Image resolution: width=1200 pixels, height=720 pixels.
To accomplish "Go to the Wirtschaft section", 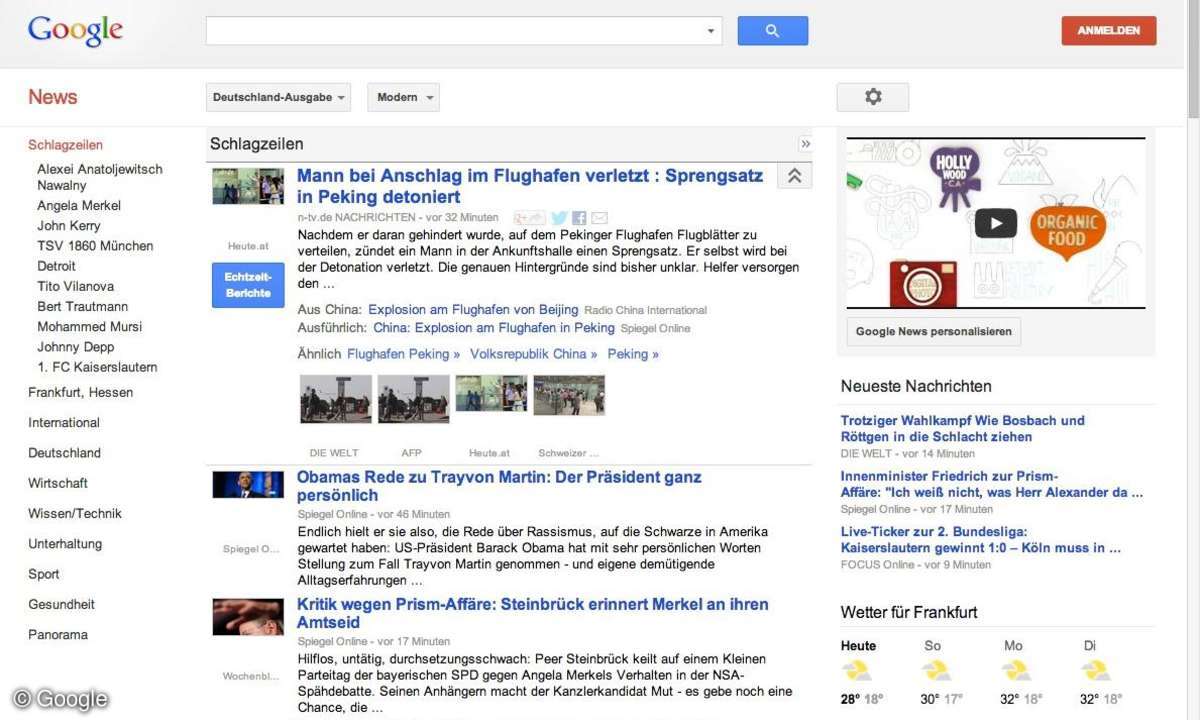I will [58, 483].
